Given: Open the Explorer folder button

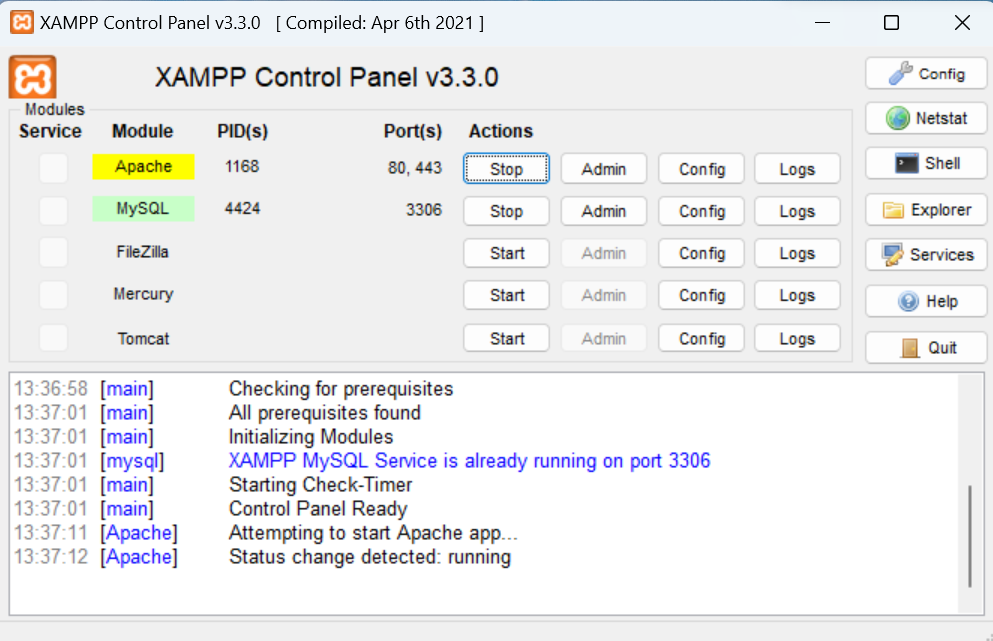Looking at the screenshot, I should 926,210.
